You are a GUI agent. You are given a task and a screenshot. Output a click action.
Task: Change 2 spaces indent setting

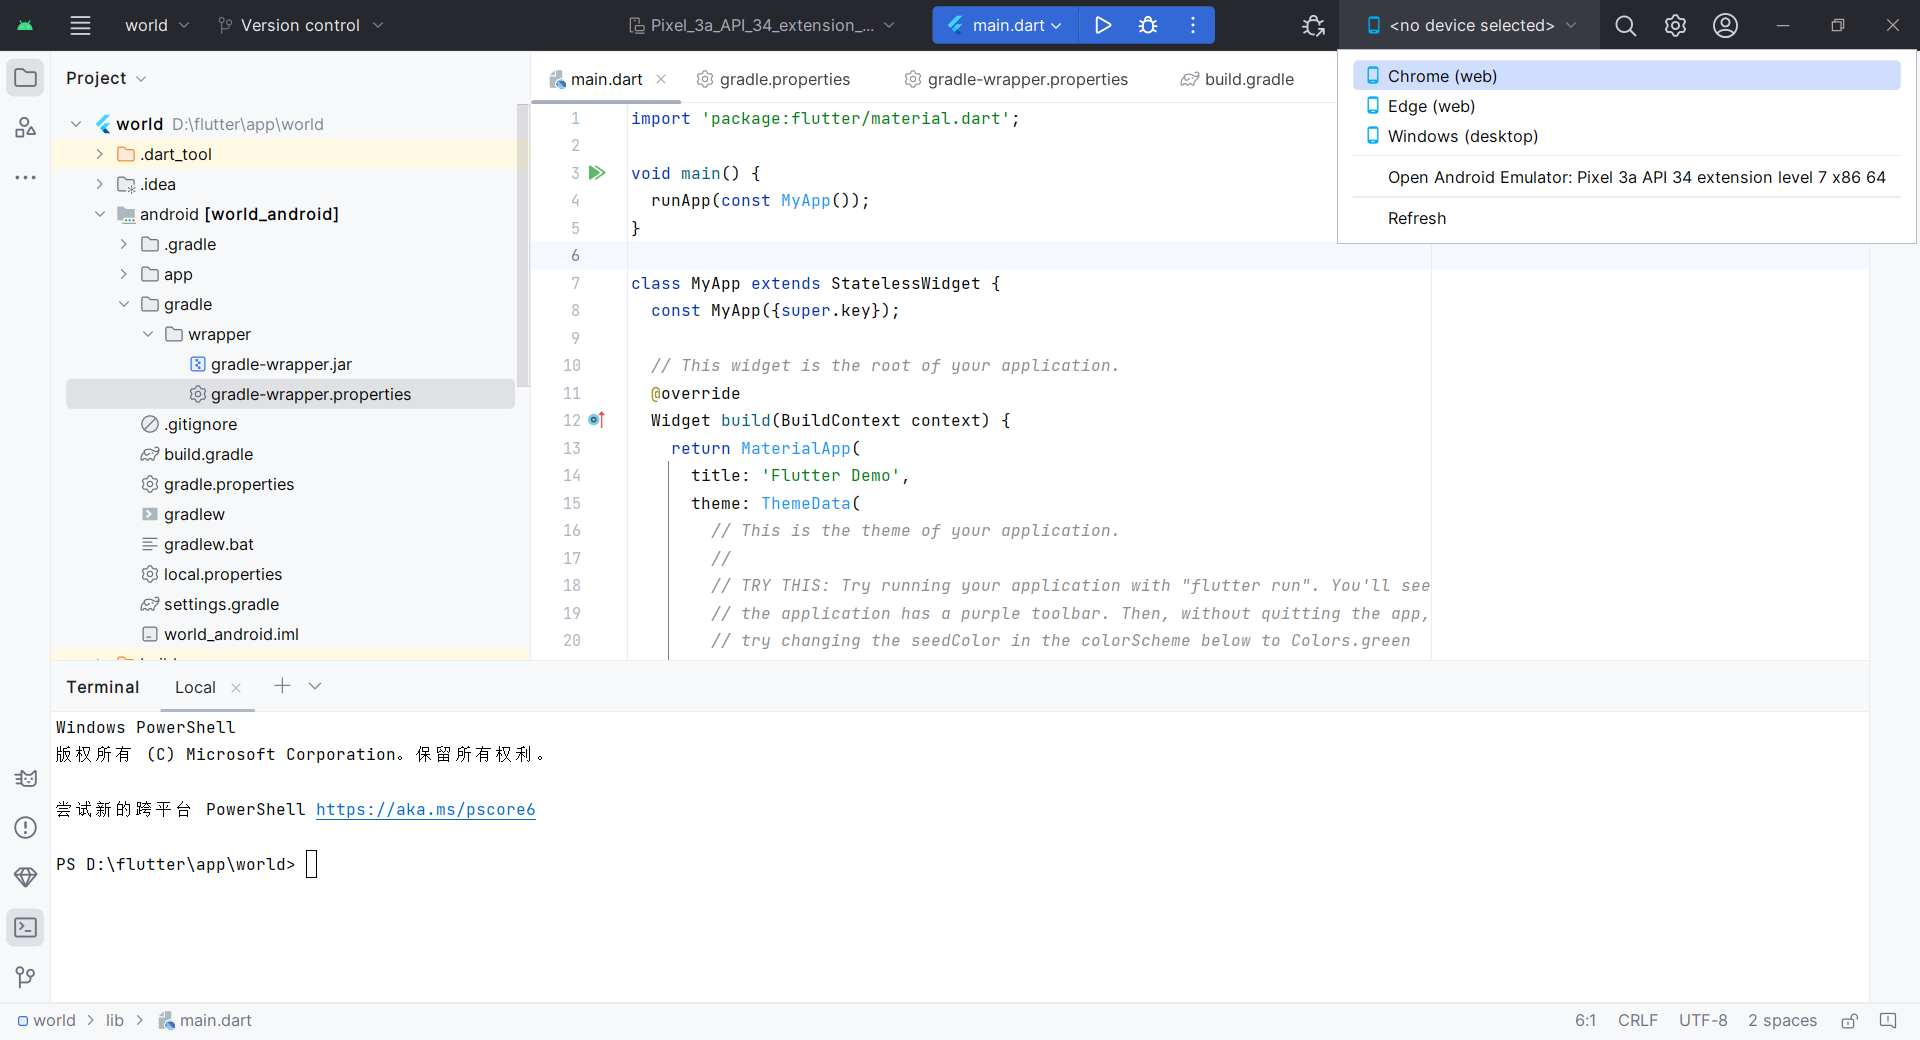[1782, 1021]
